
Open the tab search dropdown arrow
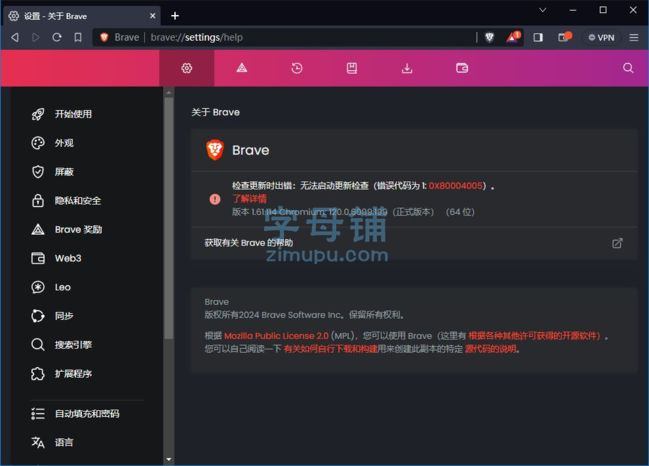pos(543,10)
